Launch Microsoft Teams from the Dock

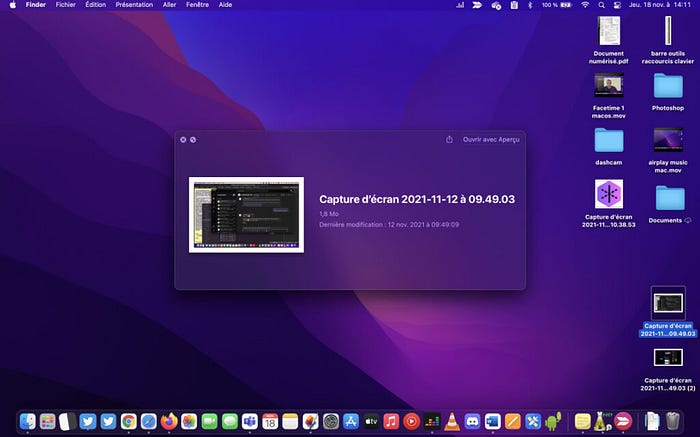pos(250,421)
